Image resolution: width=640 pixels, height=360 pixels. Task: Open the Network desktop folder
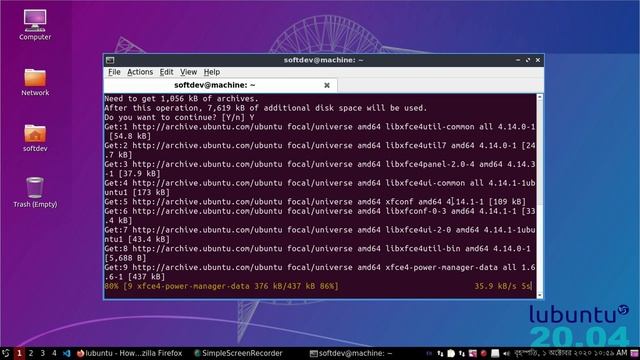point(35,82)
